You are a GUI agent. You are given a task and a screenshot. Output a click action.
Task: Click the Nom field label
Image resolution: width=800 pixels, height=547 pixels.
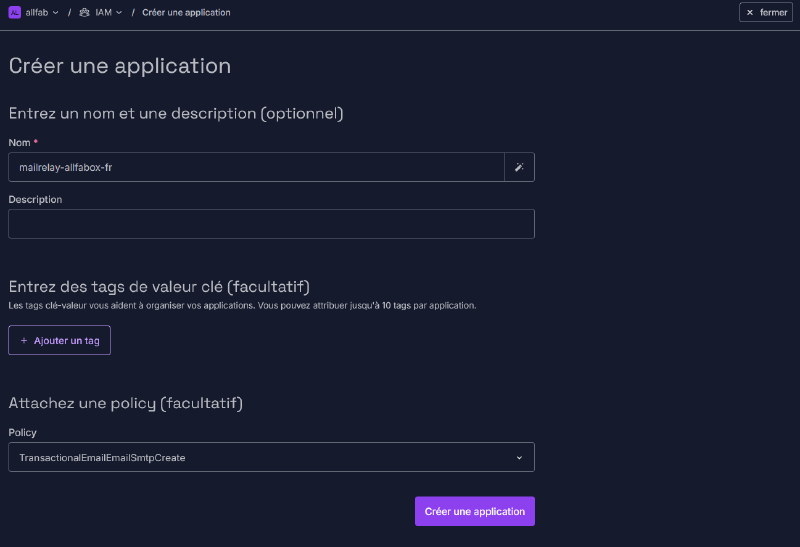(19, 143)
